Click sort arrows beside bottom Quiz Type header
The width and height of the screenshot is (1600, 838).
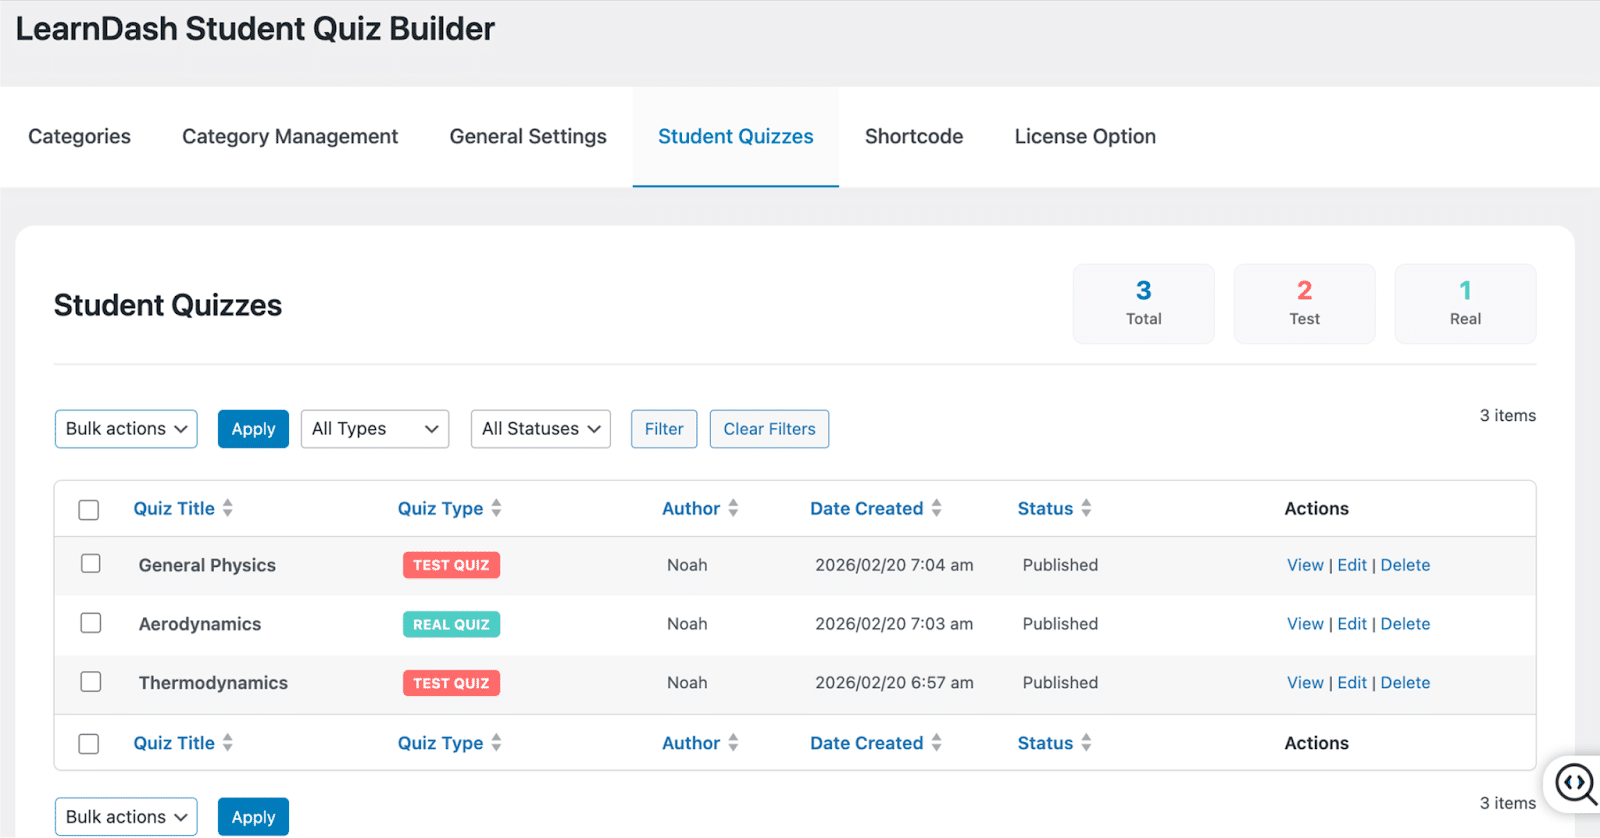(x=496, y=743)
